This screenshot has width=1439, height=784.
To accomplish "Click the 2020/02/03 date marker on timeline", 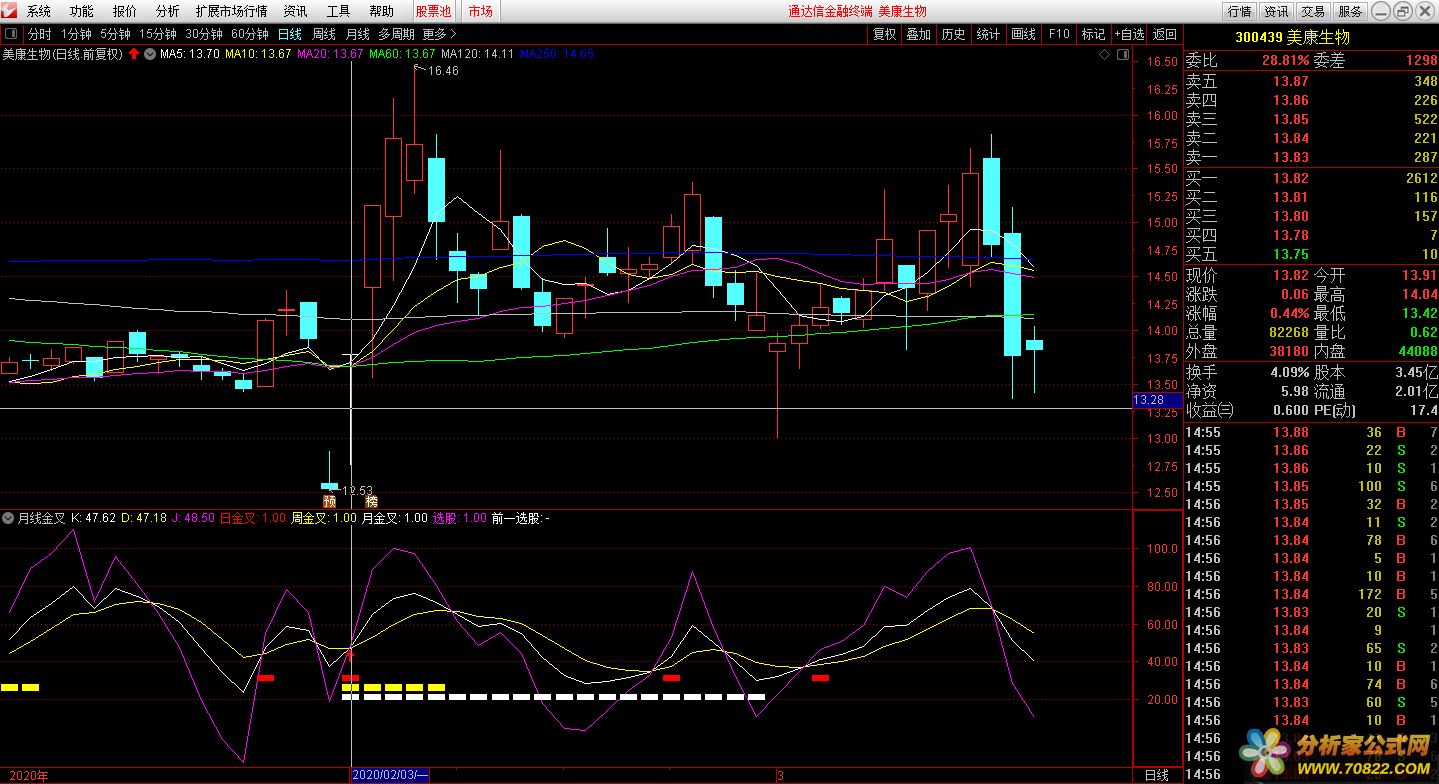I will point(390,775).
